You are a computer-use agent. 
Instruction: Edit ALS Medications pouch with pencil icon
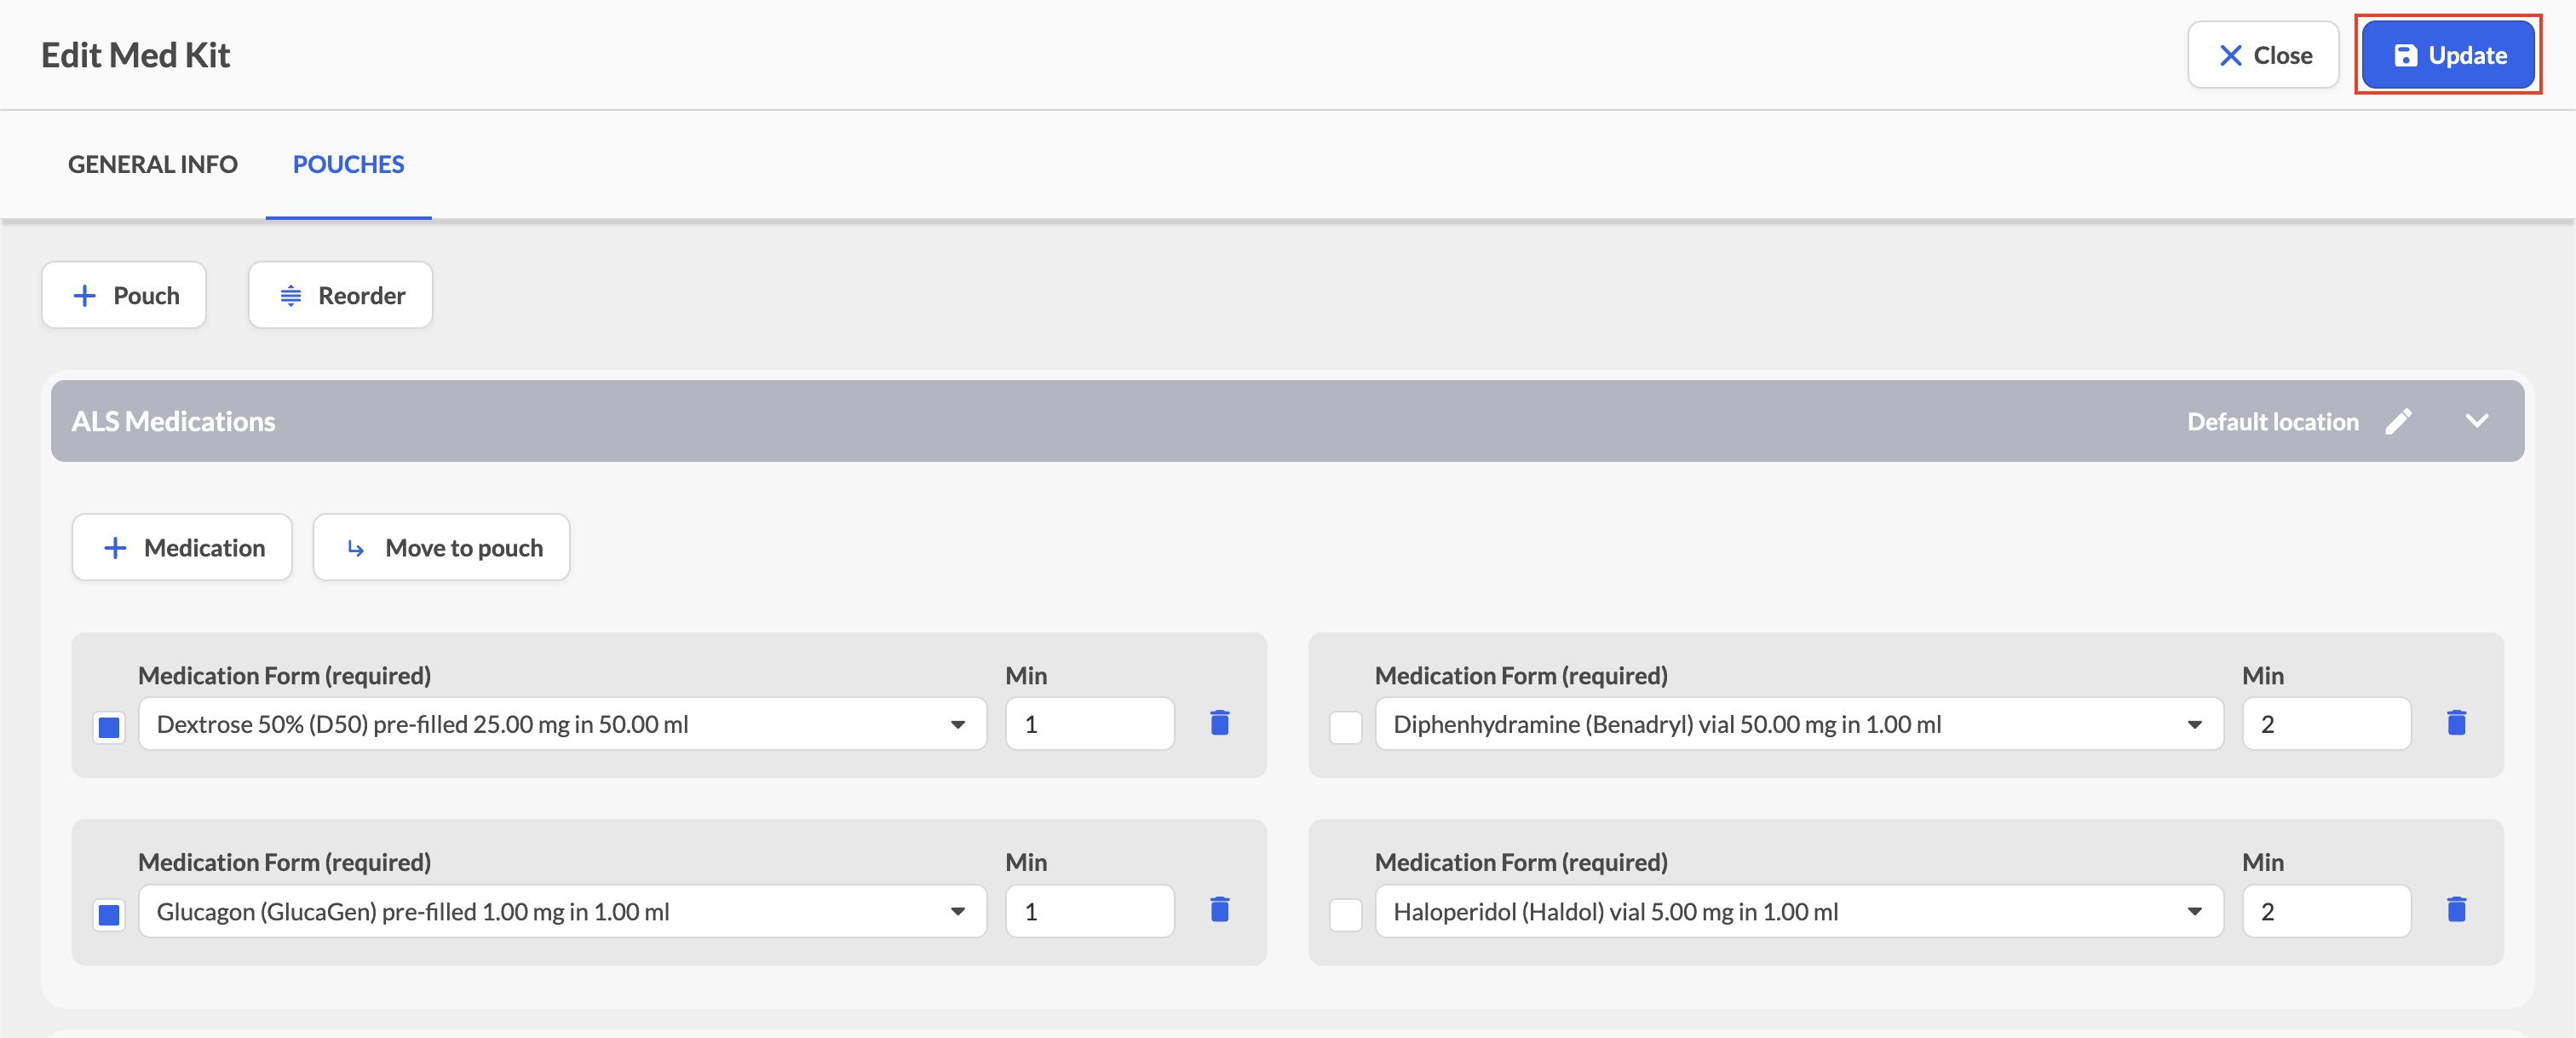pyautogui.click(x=2399, y=421)
